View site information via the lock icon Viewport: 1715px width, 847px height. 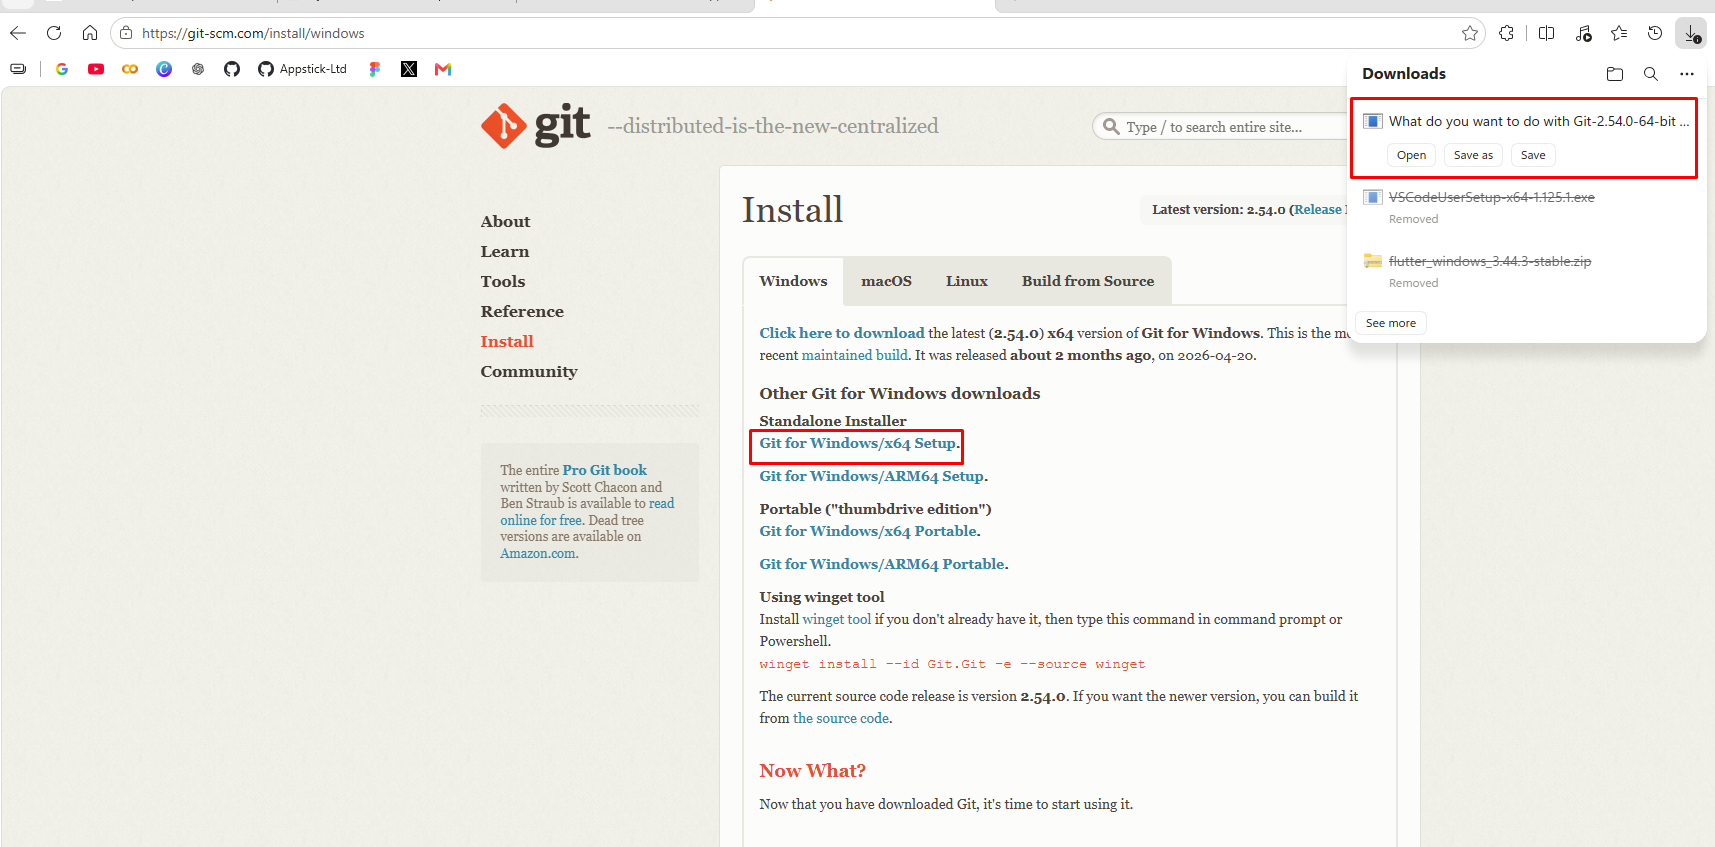(x=126, y=33)
